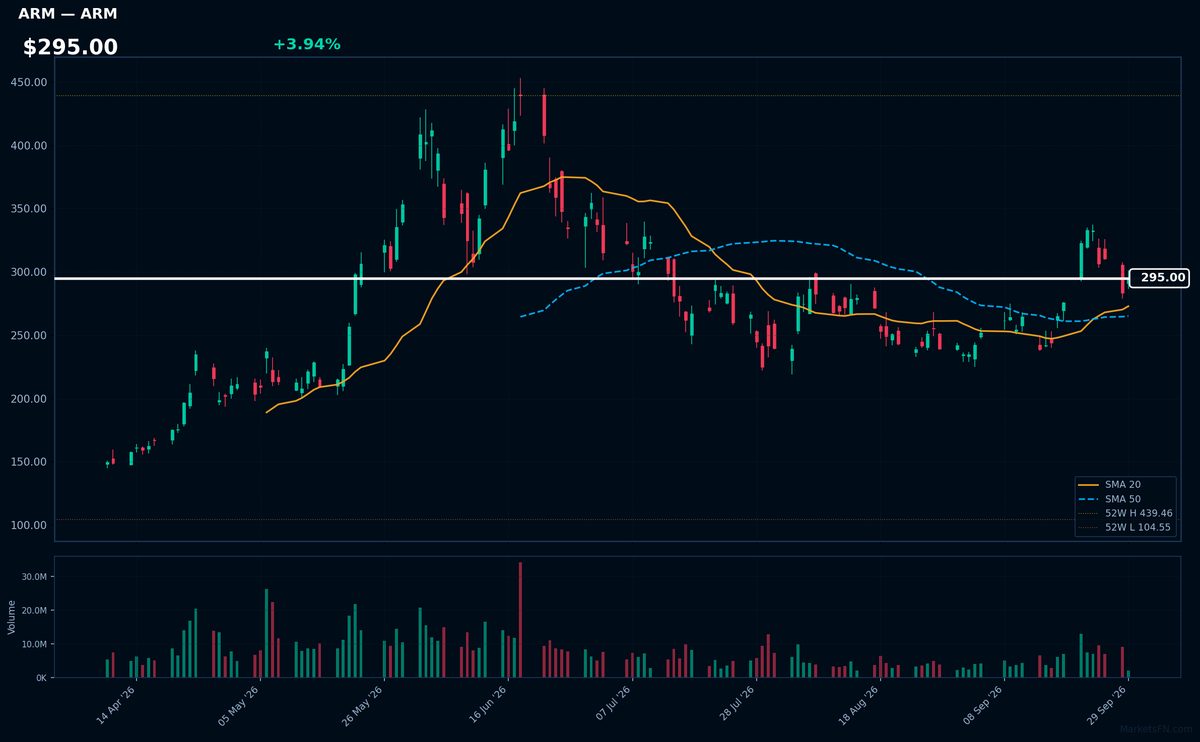Click the 300.00 y-axis price label

[x=29, y=272]
